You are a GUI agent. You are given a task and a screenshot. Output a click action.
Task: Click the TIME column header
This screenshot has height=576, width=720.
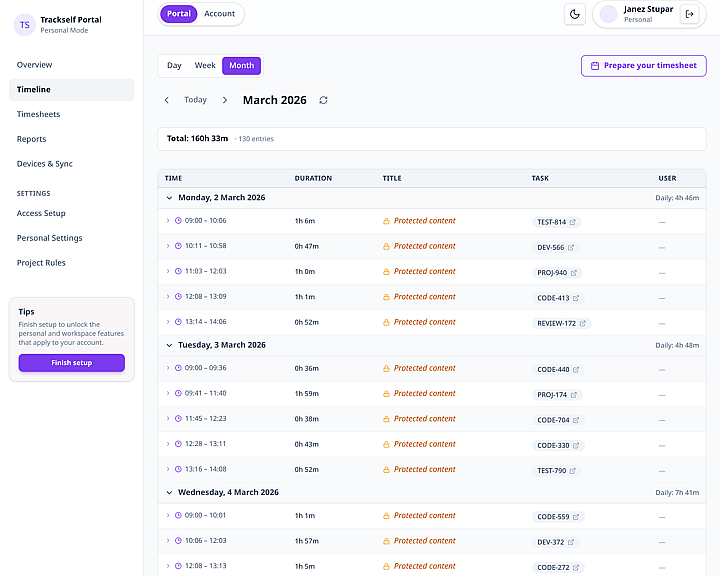pos(174,178)
